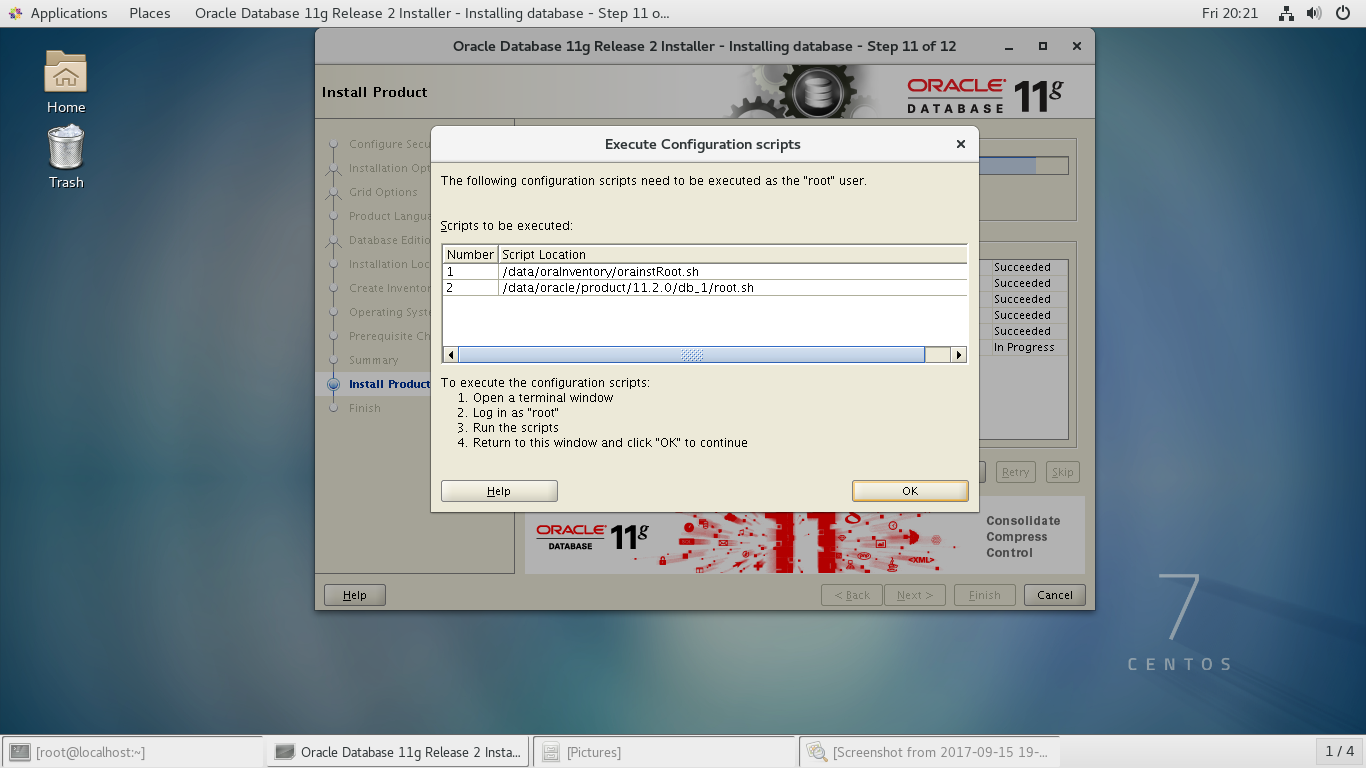Click the 1 / 4 workspace switcher
The image size is (1366, 768).
point(1340,751)
